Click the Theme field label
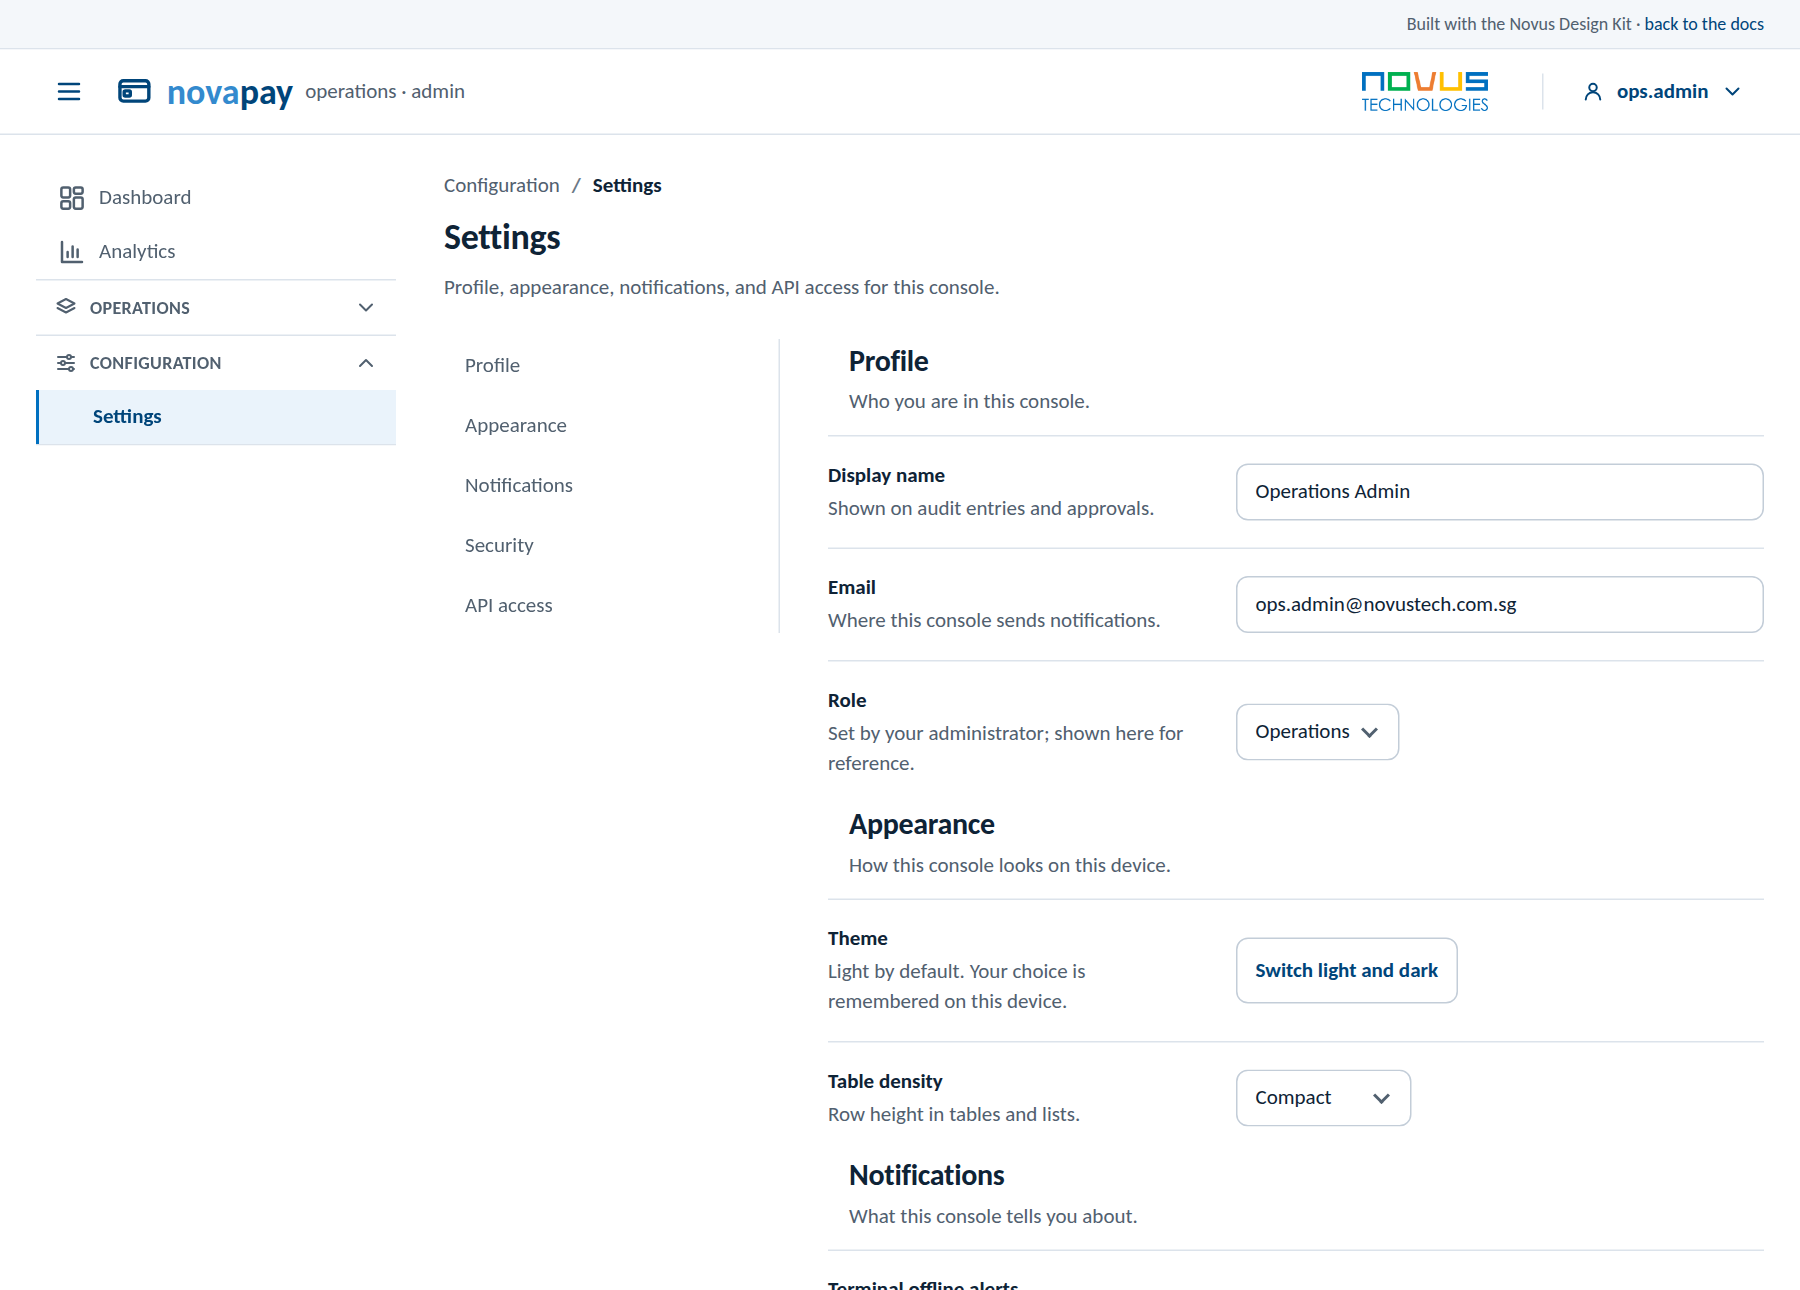The image size is (1800, 1290). pyautogui.click(x=857, y=939)
